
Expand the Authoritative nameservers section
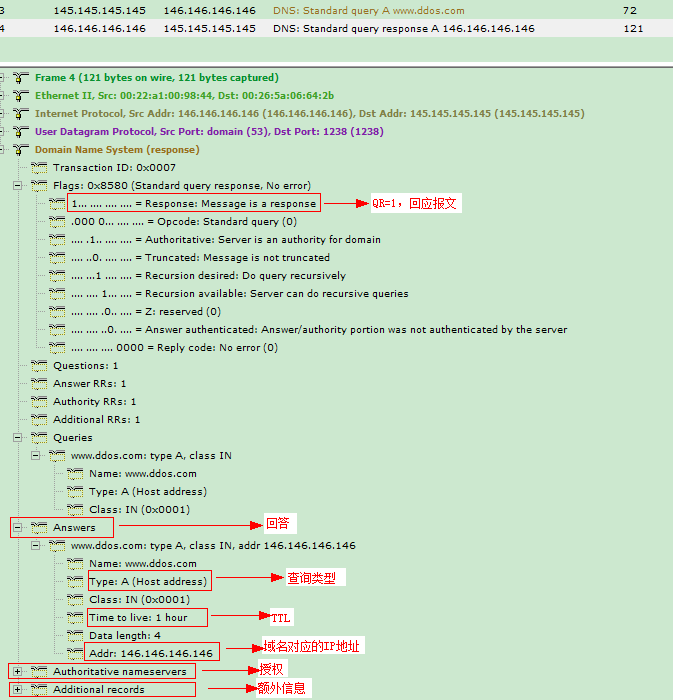point(17,672)
